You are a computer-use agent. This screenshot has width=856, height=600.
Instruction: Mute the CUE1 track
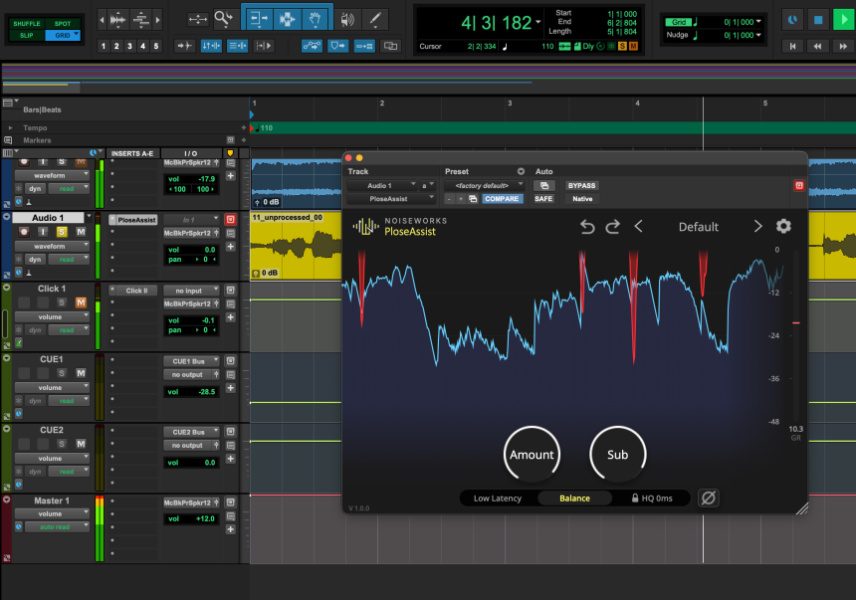pos(81,373)
